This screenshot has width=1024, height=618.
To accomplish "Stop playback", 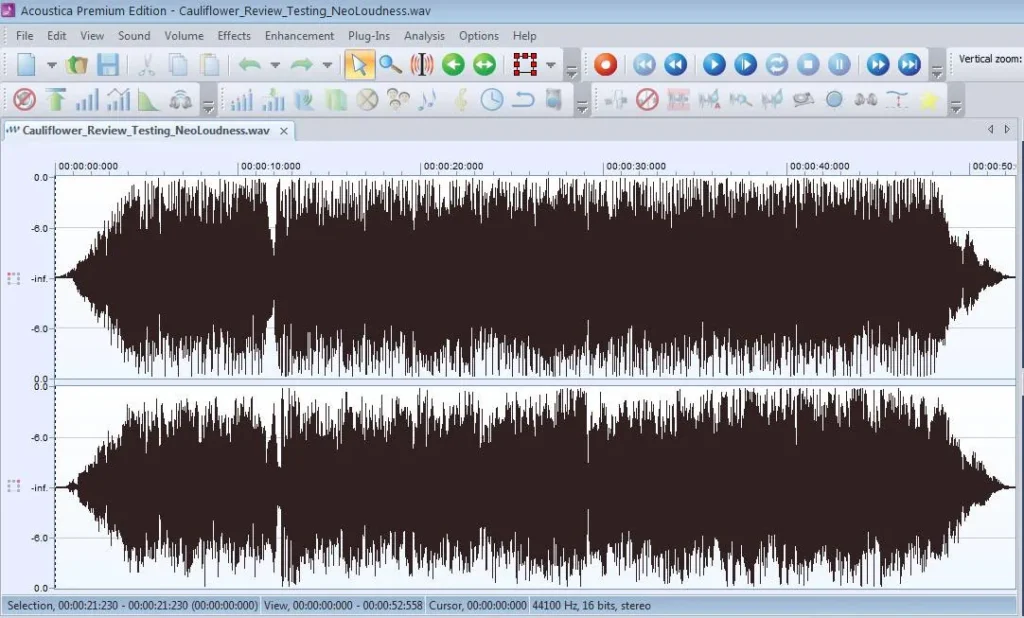I will pyautogui.click(x=808, y=65).
